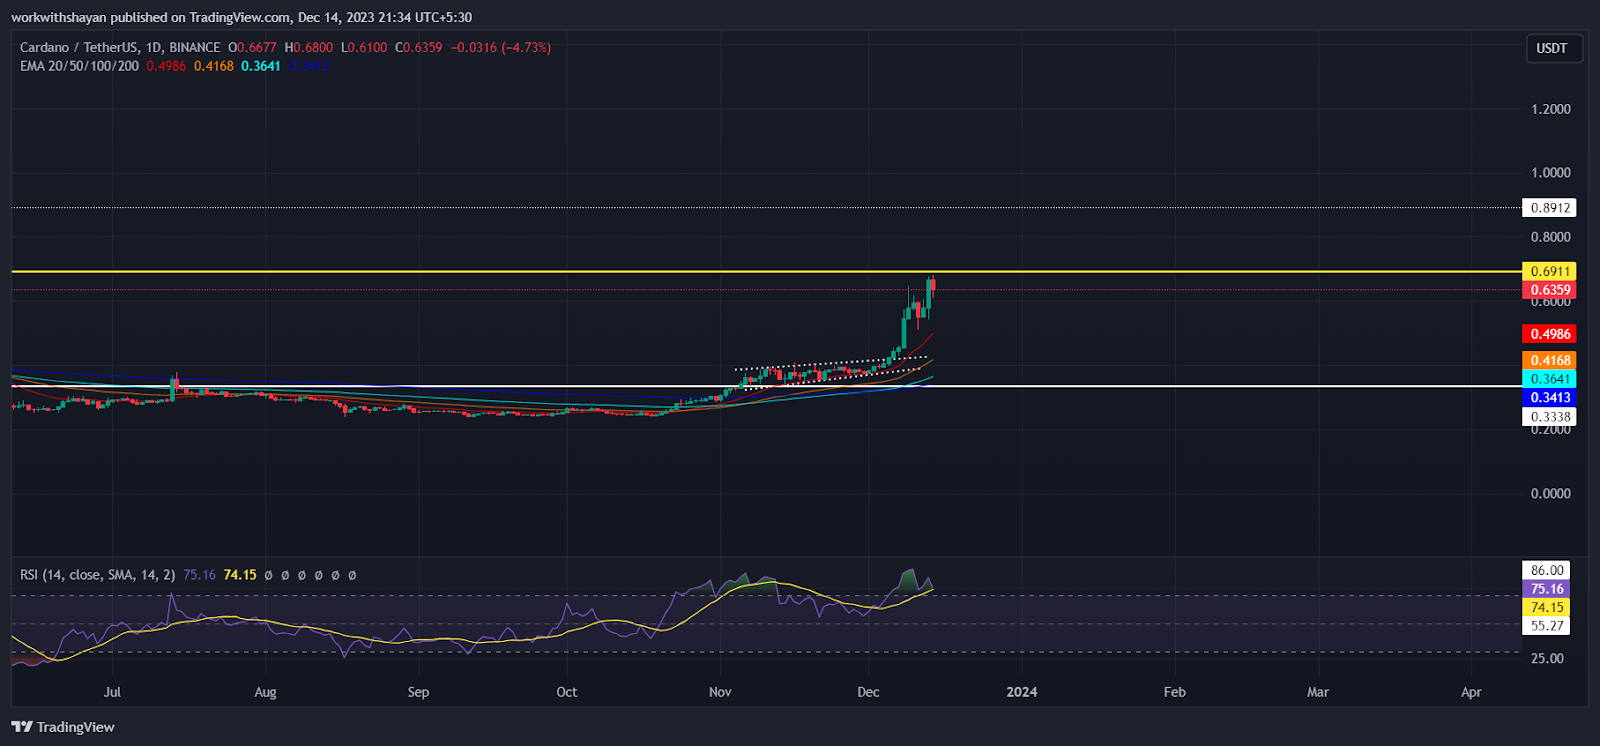Select the Cardano / TetherUS symbol title

[119, 47]
